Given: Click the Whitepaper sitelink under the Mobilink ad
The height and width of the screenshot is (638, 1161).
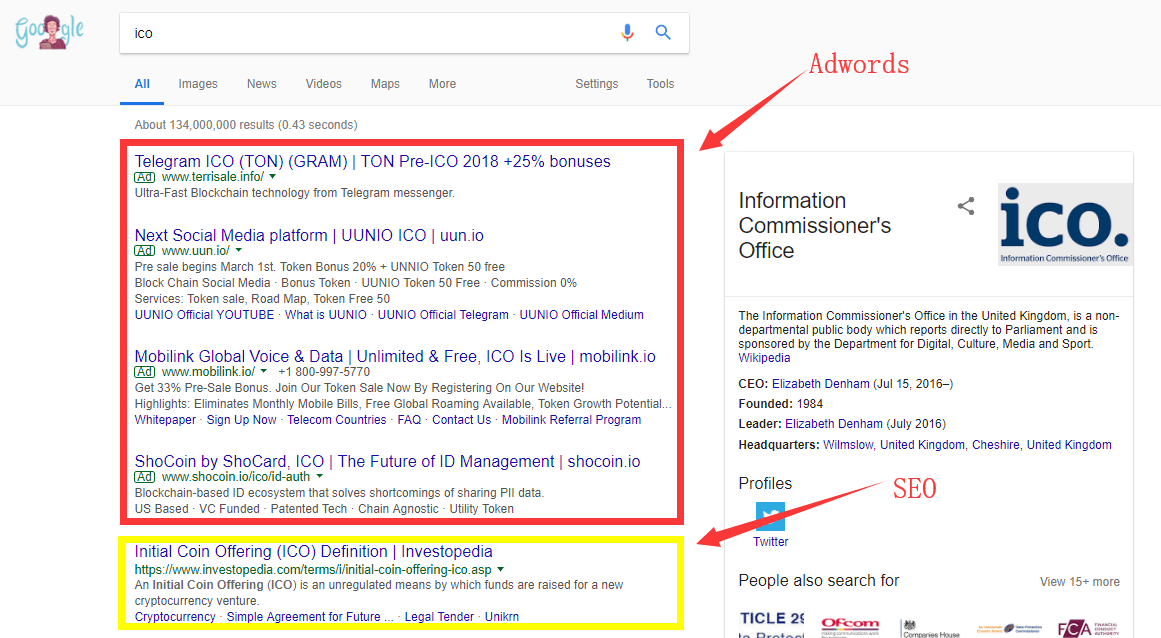Looking at the screenshot, I should click(165, 419).
